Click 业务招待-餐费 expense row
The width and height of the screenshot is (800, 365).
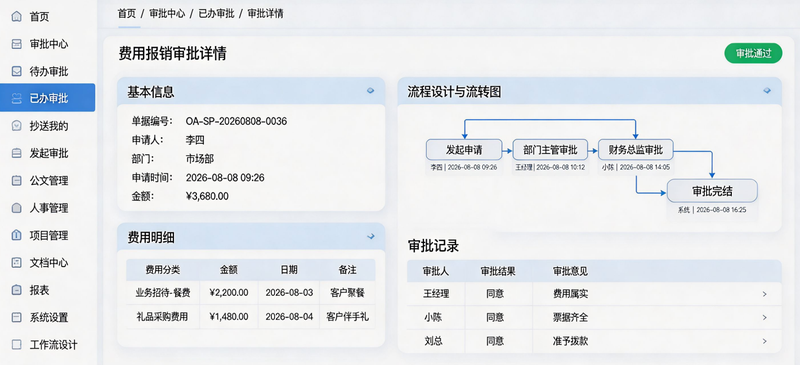(x=251, y=293)
